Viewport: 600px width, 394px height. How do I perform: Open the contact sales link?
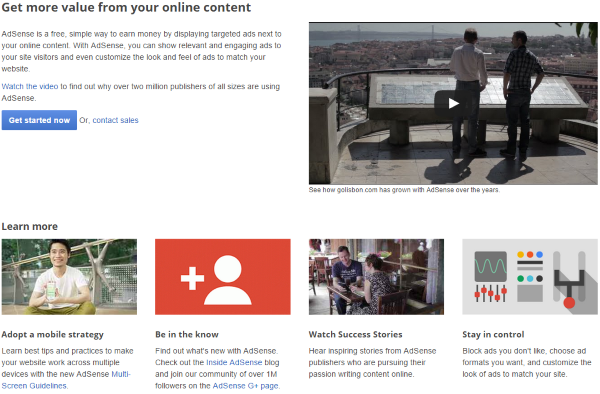pos(115,120)
